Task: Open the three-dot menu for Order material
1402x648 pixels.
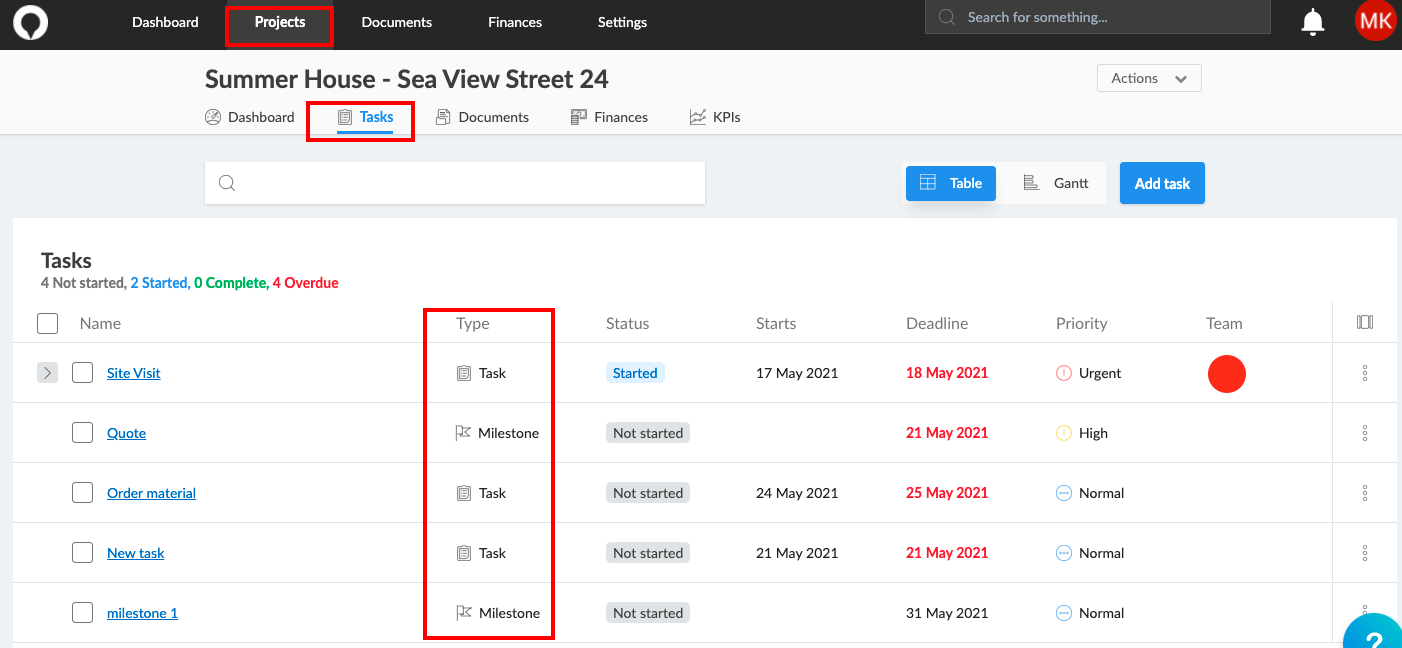Action: tap(1365, 493)
